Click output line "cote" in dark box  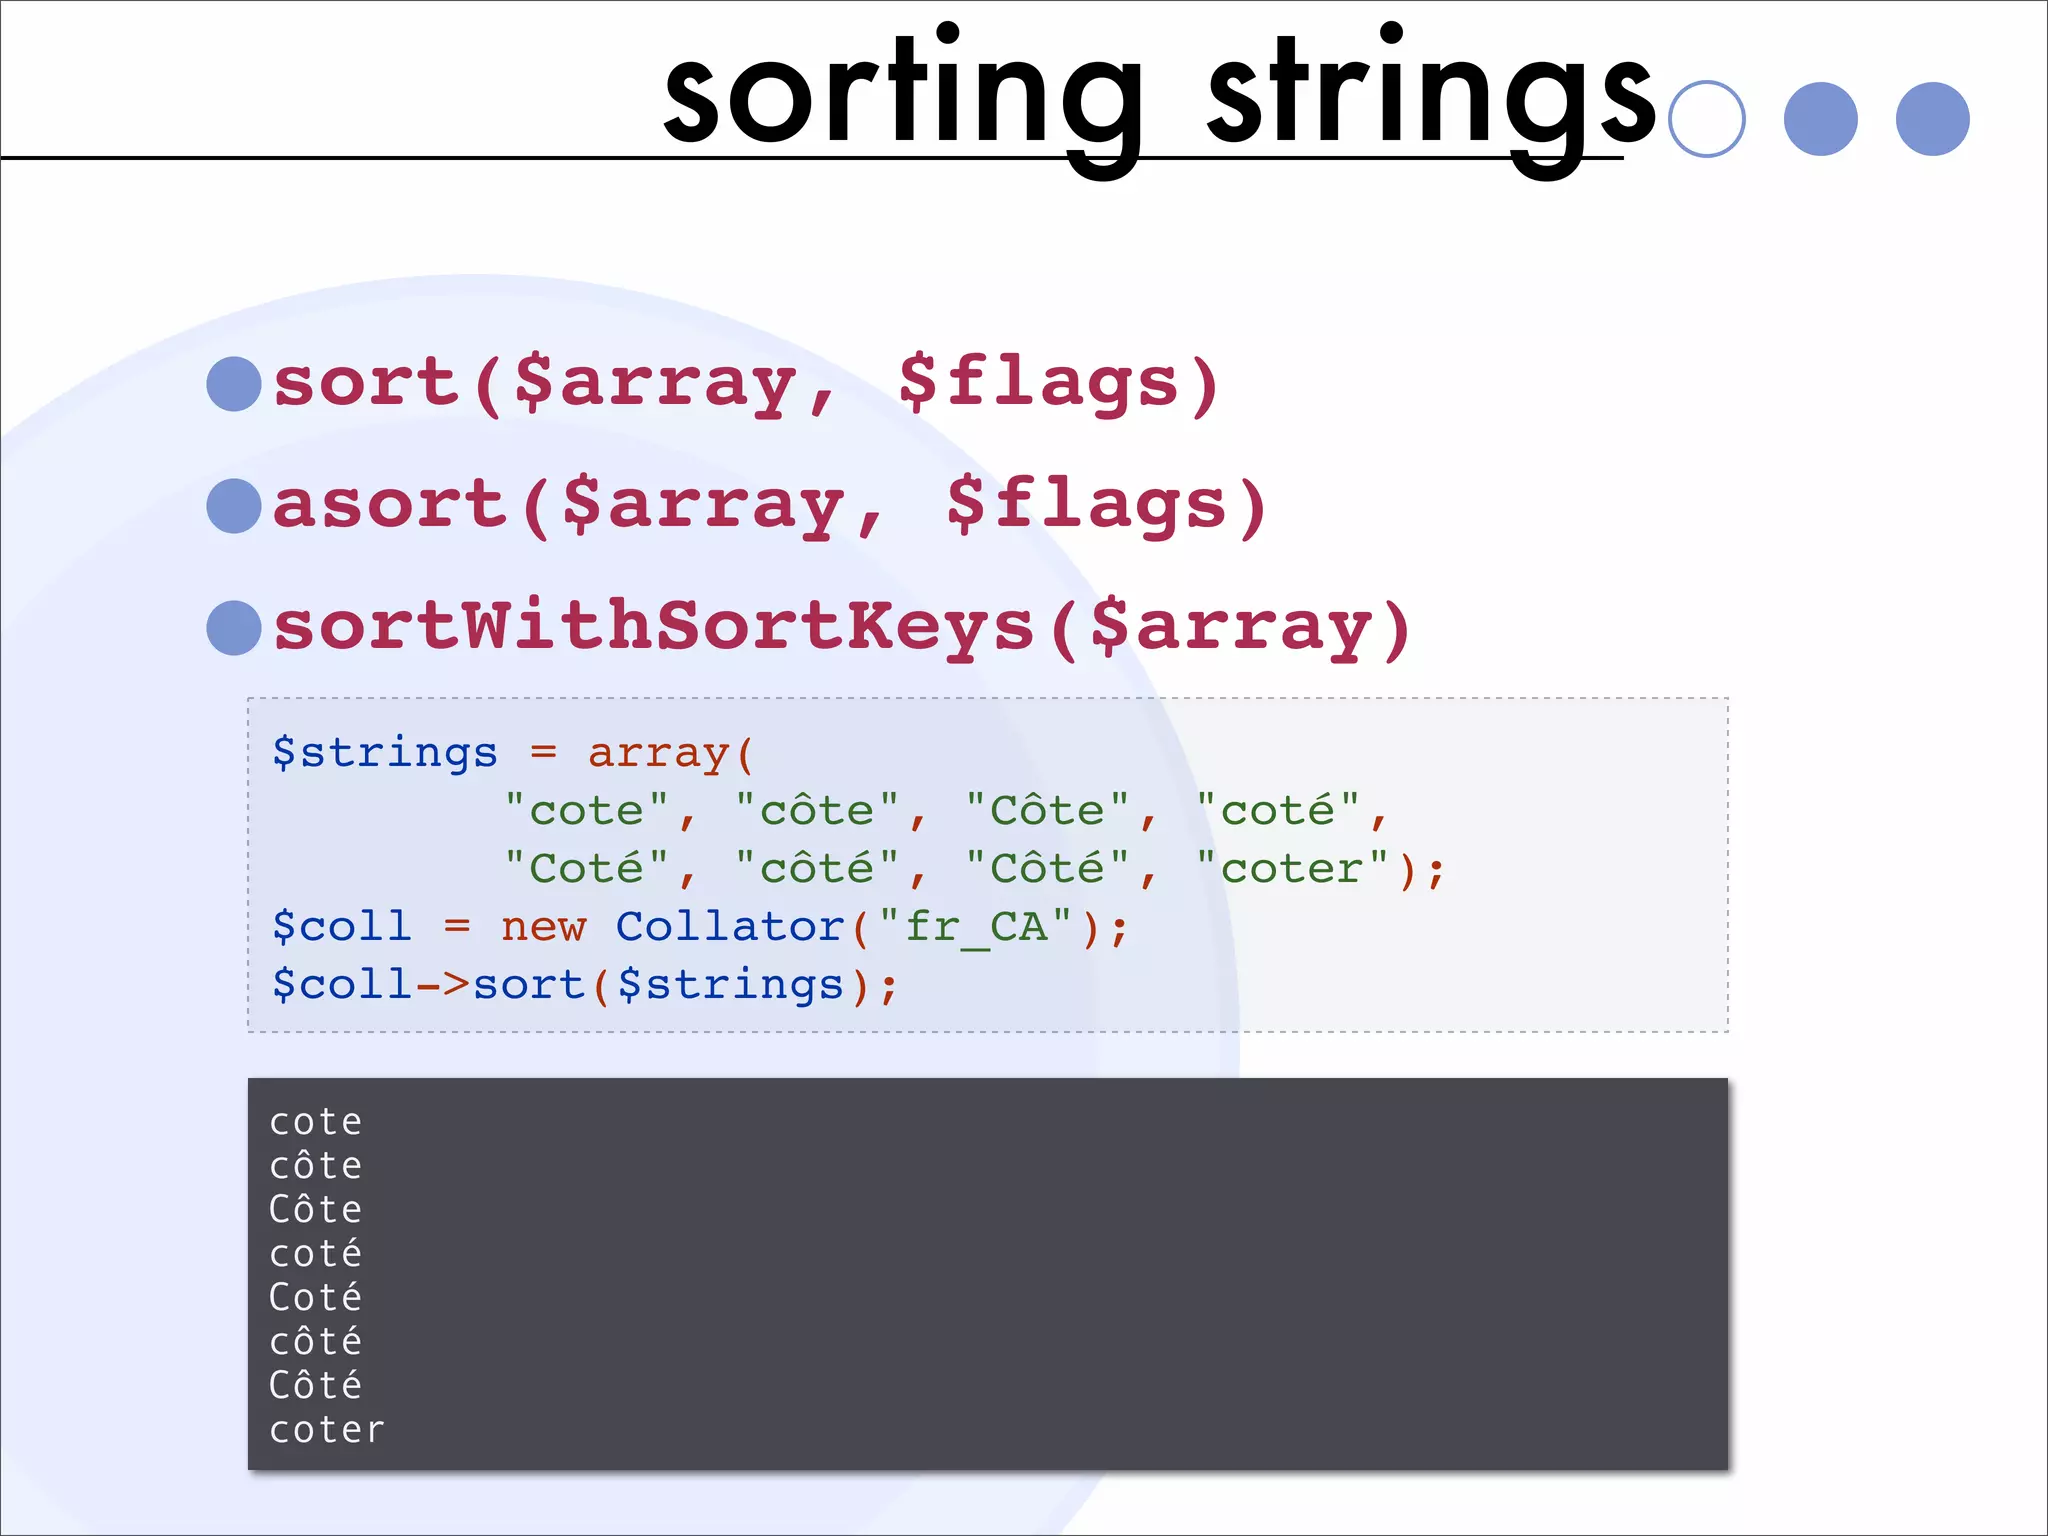pyautogui.click(x=315, y=1122)
